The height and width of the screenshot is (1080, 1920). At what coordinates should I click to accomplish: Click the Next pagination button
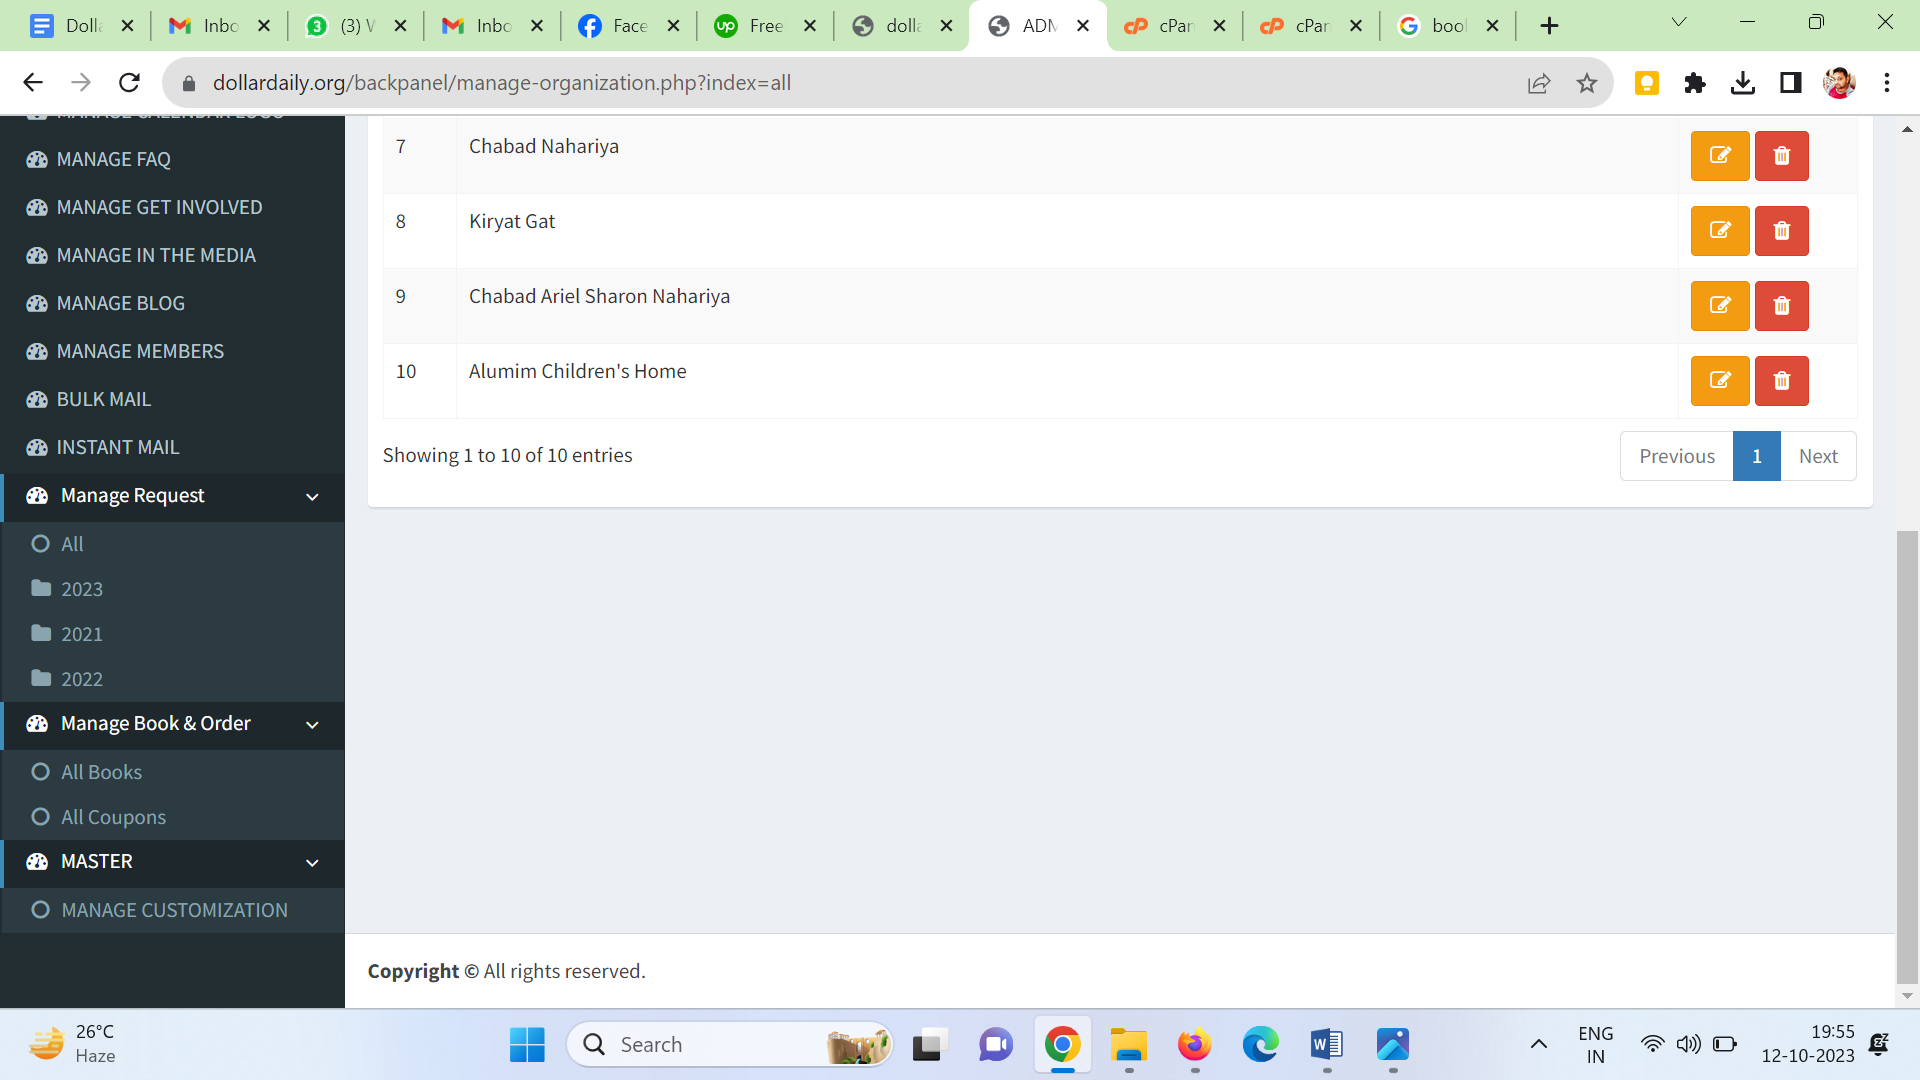[x=1817, y=456]
